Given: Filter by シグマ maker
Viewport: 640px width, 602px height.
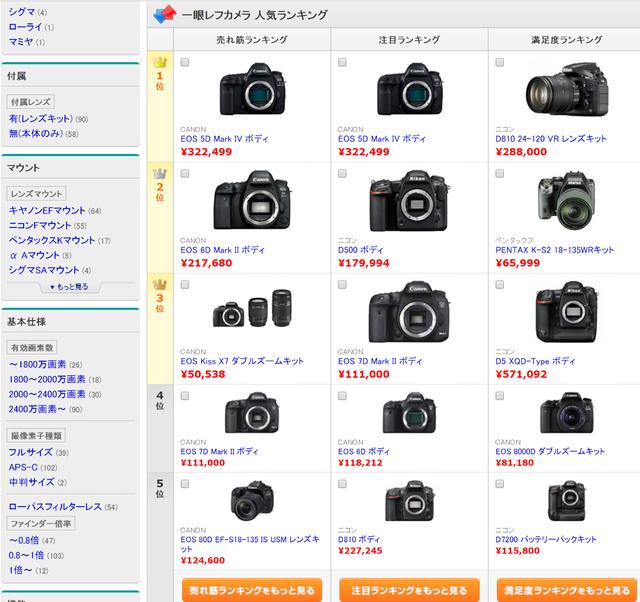Looking at the screenshot, I should coord(22,12).
